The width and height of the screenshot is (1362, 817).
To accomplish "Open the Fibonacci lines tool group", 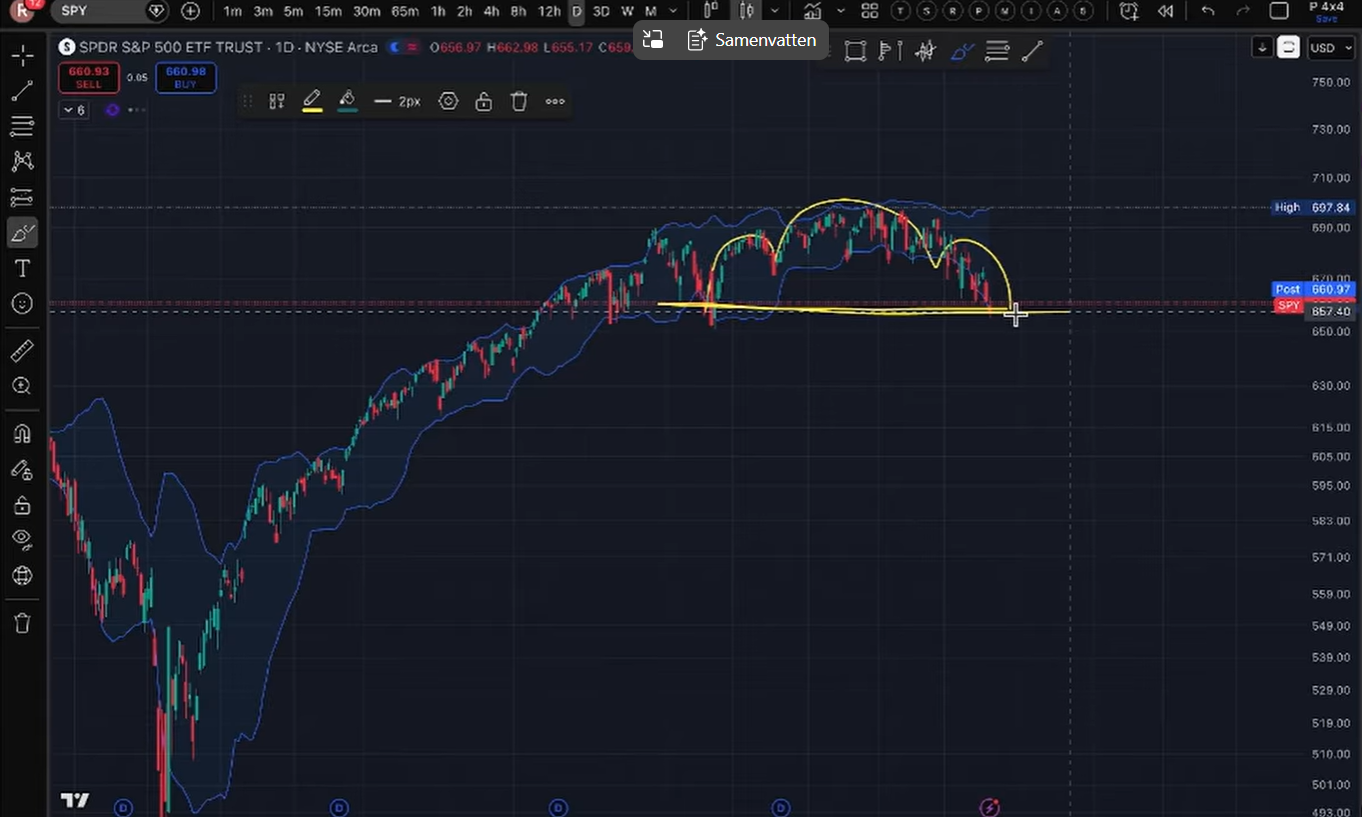I will (21, 126).
